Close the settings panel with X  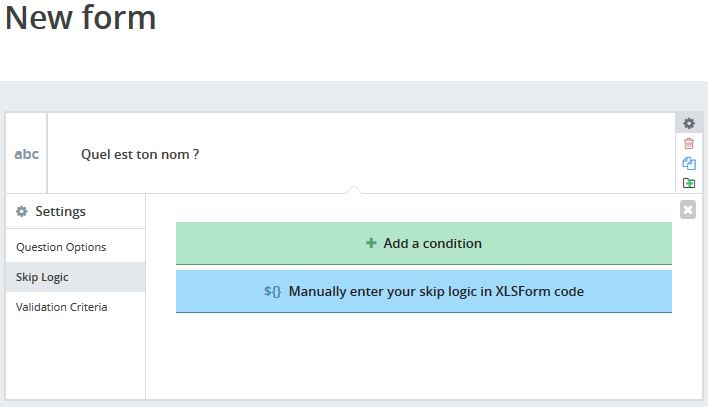click(x=688, y=210)
